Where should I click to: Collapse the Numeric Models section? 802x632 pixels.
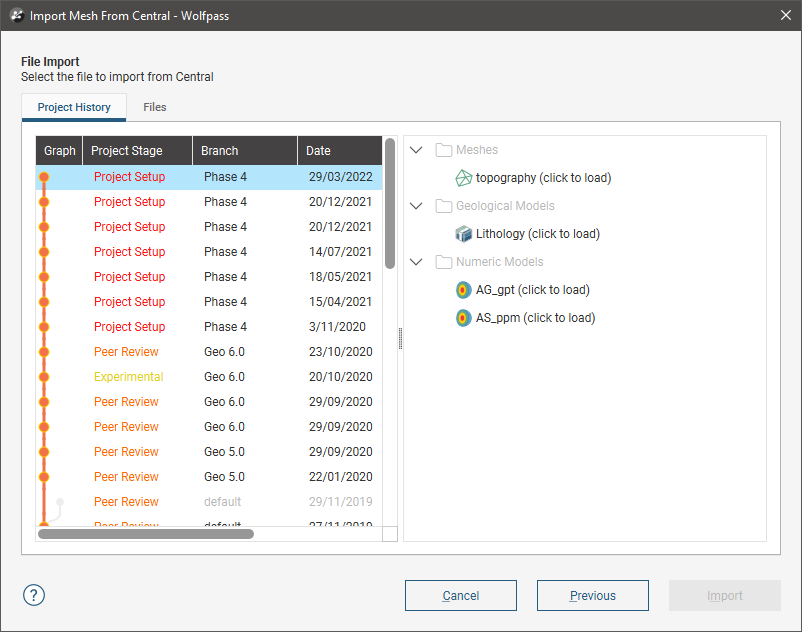click(417, 262)
